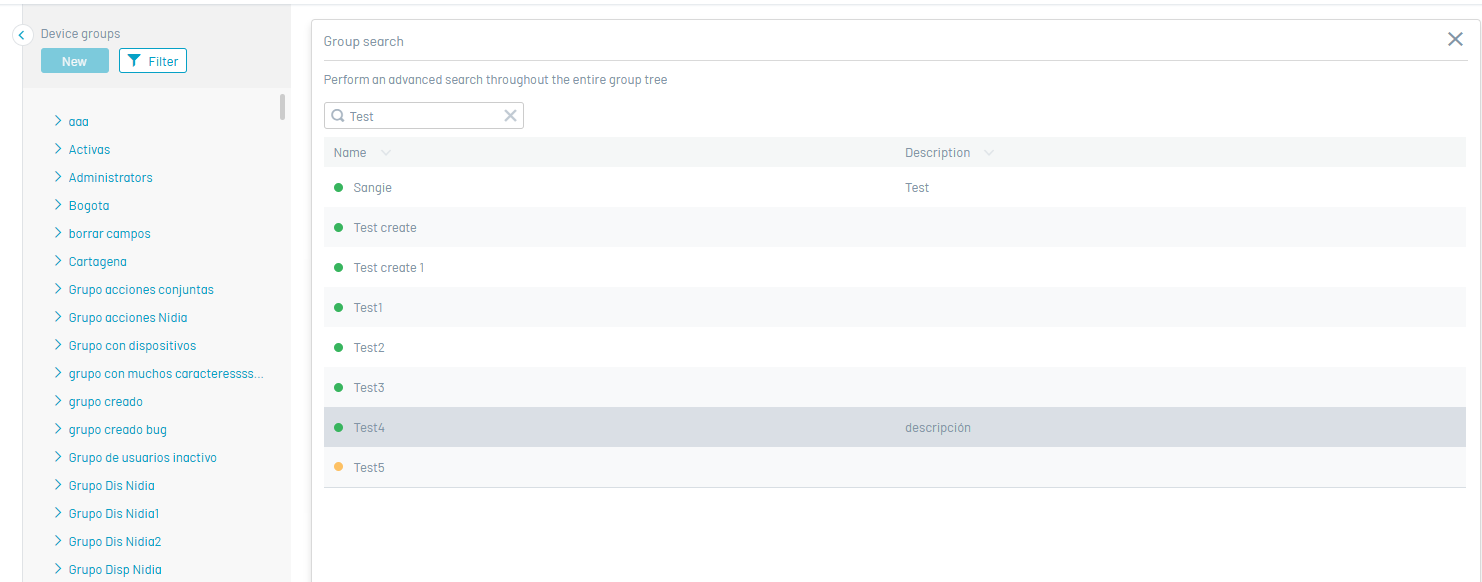The image size is (1482, 582).
Task: Click the magnifier icon in search box
Action: tap(338, 116)
